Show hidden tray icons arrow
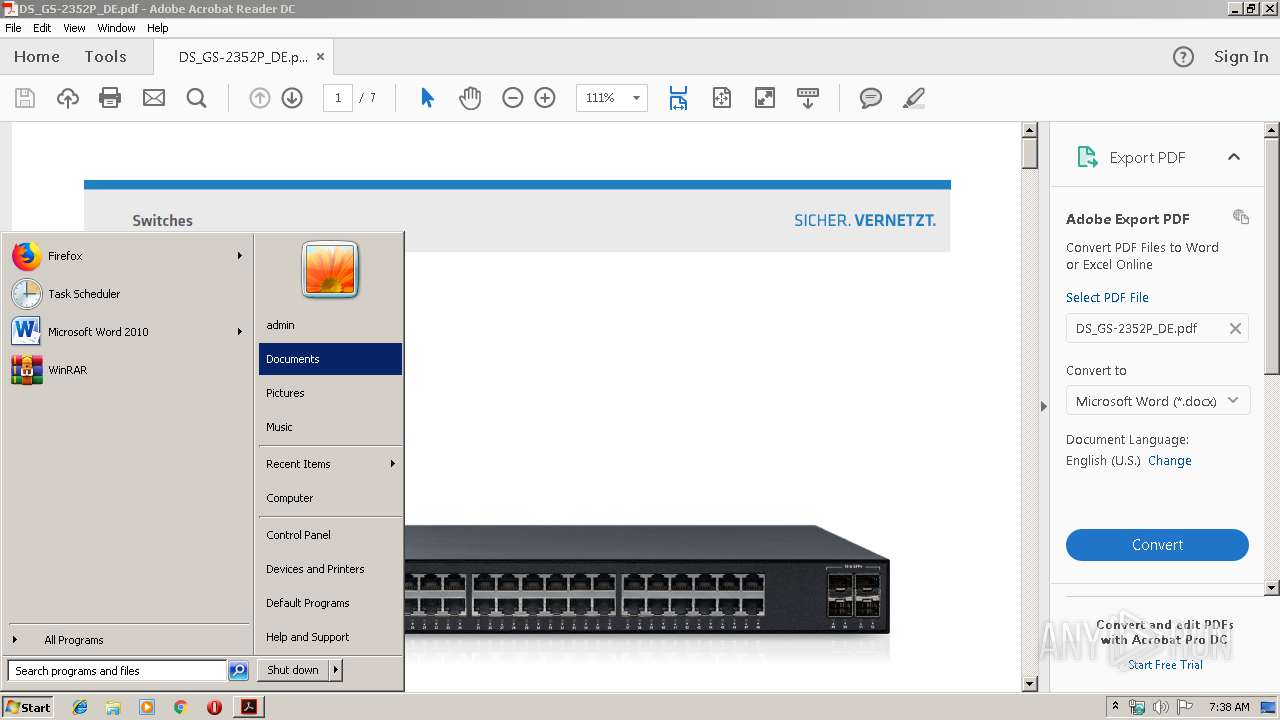 1115,706
